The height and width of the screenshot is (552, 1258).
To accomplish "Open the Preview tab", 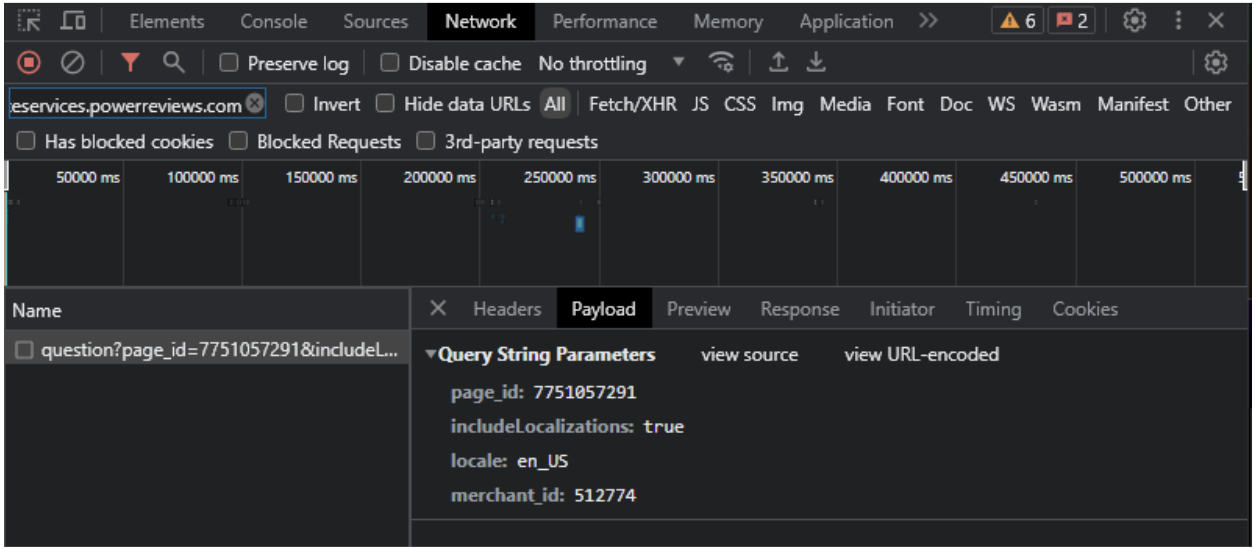I will 699,309.
